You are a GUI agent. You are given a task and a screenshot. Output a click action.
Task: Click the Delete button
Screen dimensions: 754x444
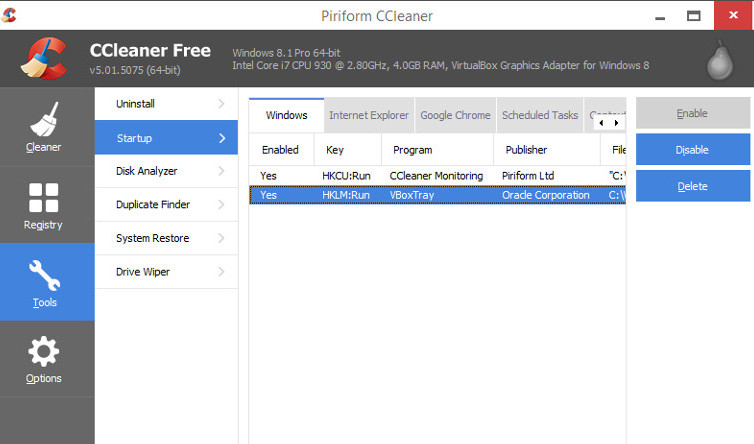(x=692, y=186)
